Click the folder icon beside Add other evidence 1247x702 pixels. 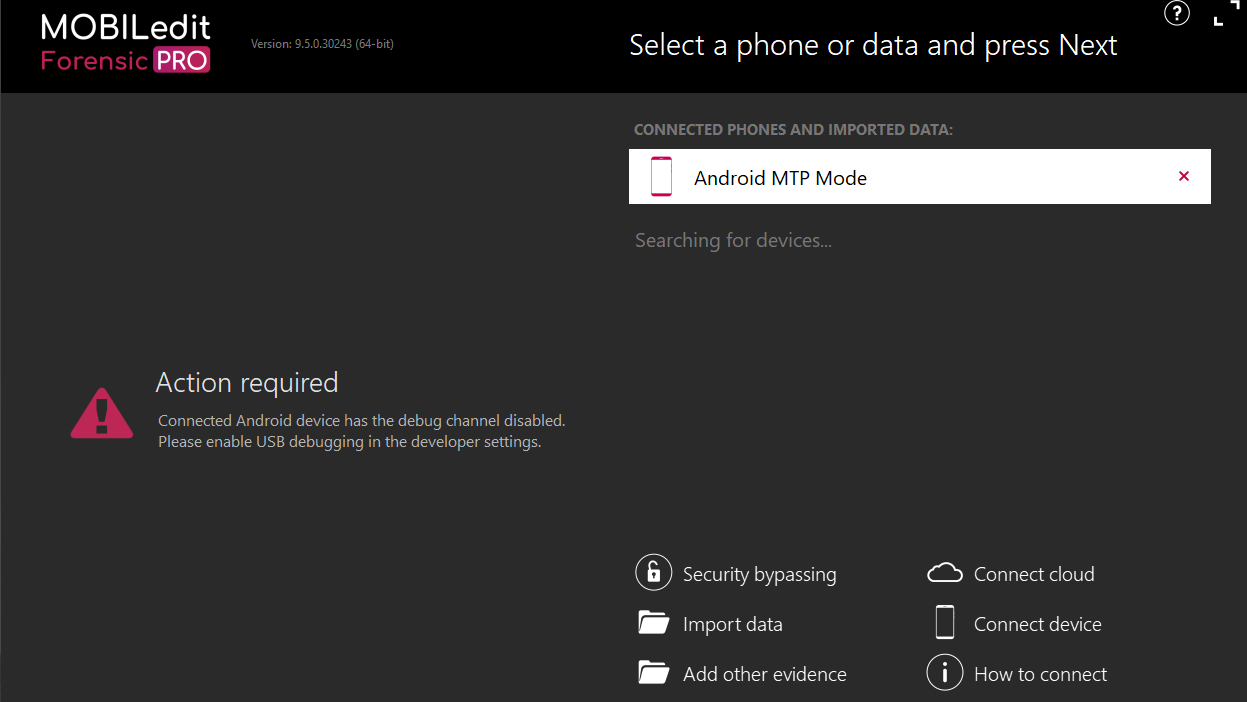[653, 673]
